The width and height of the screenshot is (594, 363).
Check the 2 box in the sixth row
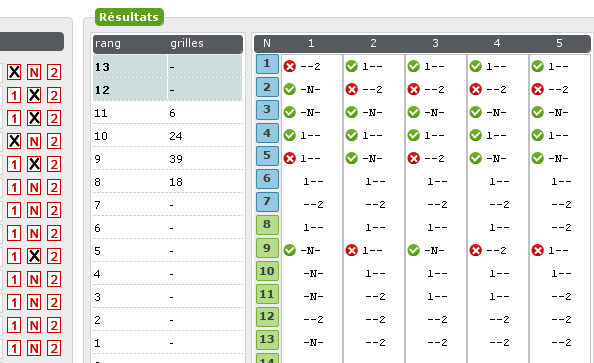pos(54,187)
